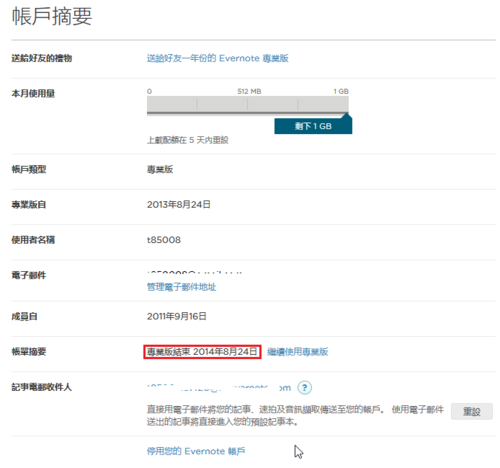
Task: Click the 512 MB usage scale marker
Action: [x=249, y=91]
